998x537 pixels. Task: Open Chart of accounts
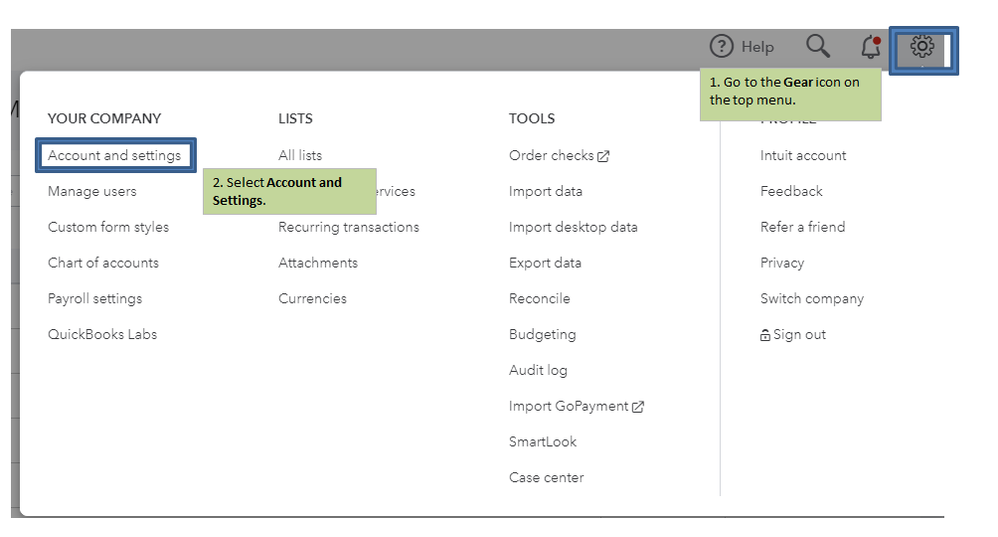coord(103,263)
